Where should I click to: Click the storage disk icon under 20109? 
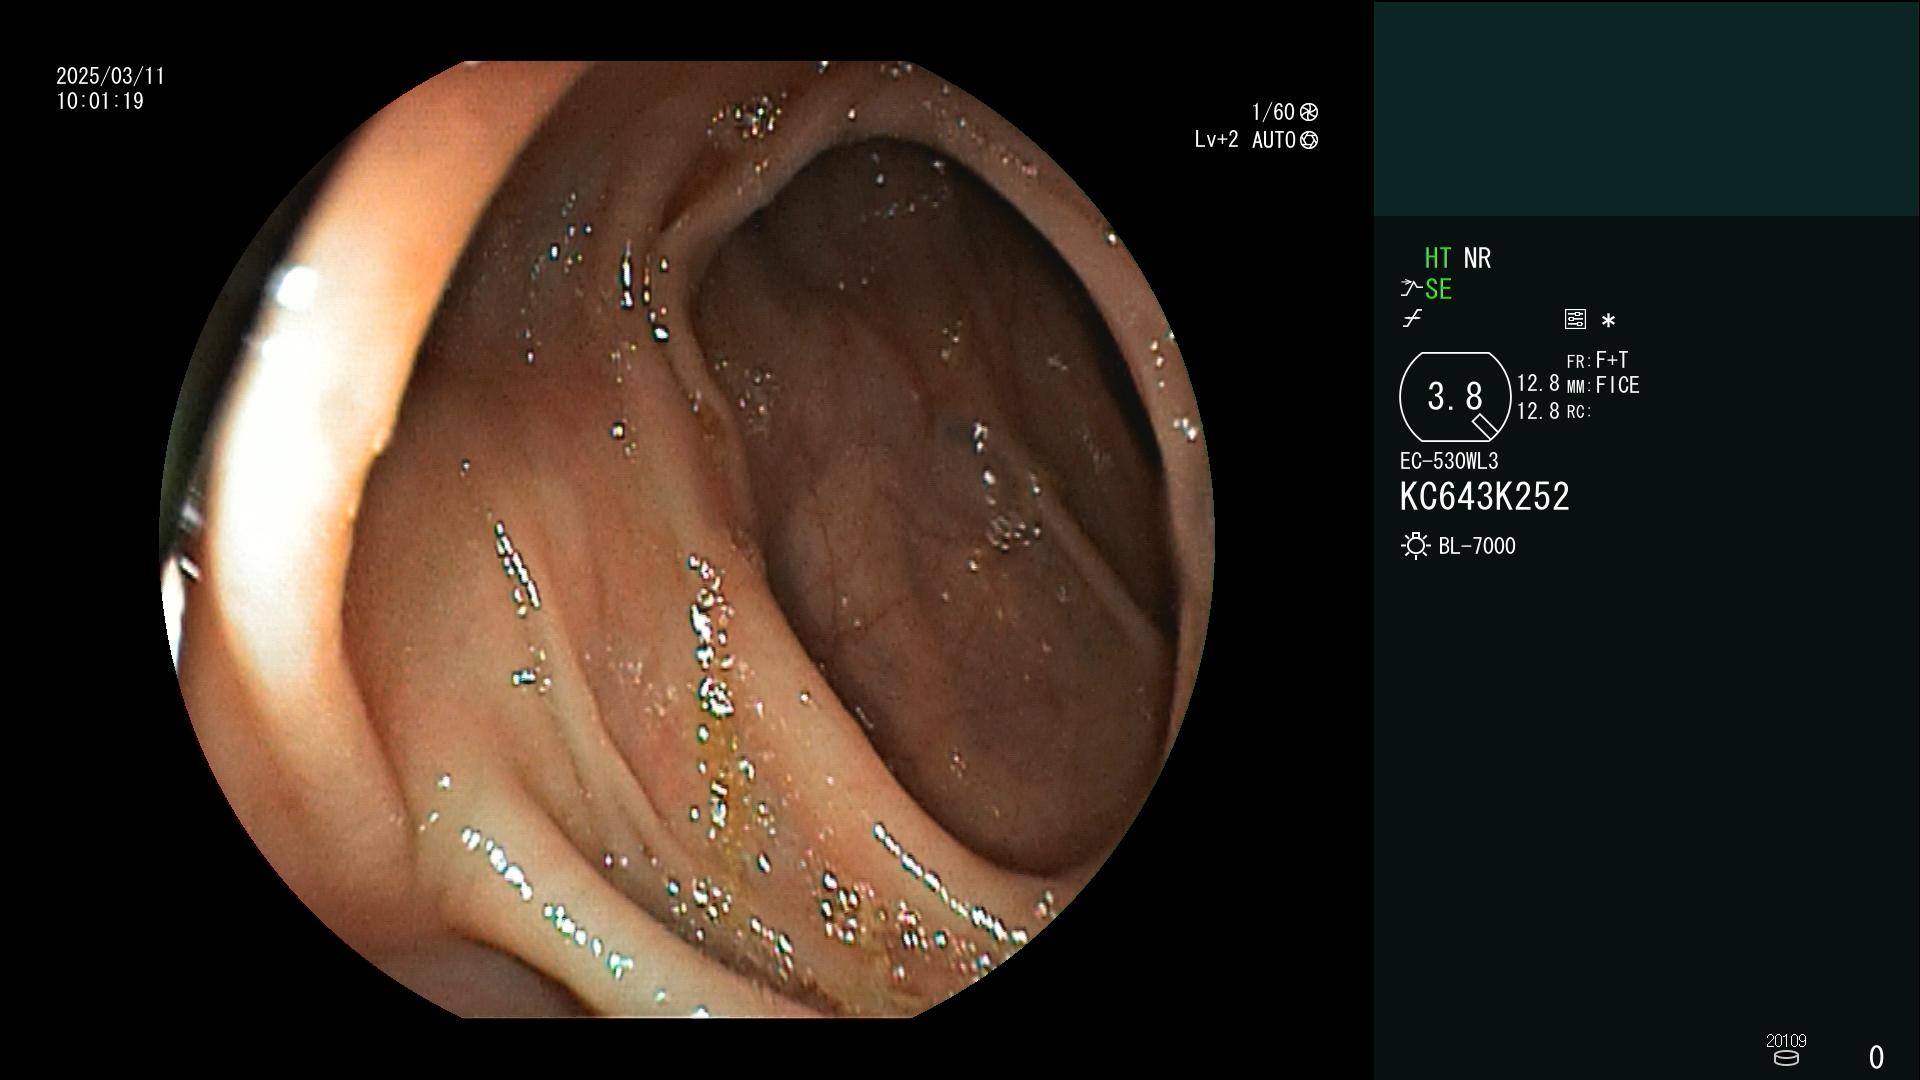(1785, 1058)
